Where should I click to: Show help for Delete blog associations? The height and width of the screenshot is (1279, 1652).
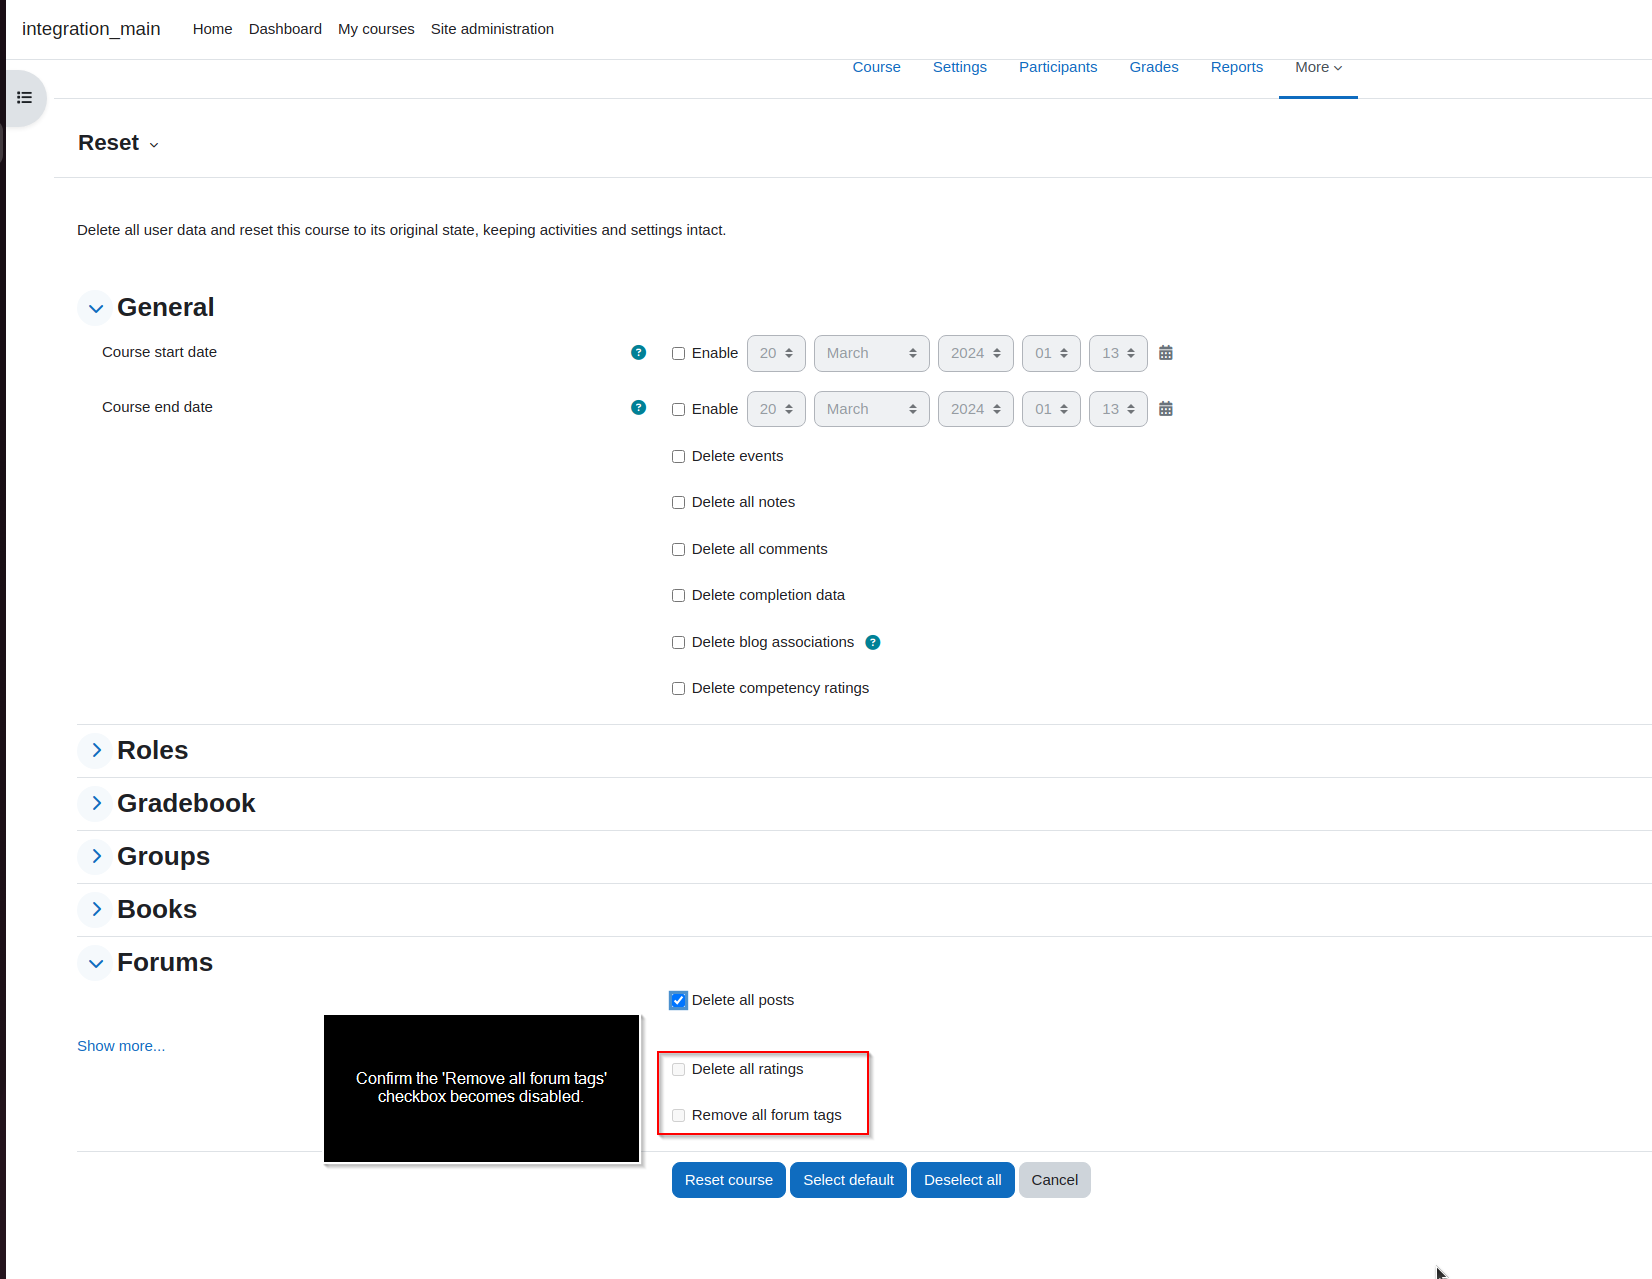coord(873,642)
